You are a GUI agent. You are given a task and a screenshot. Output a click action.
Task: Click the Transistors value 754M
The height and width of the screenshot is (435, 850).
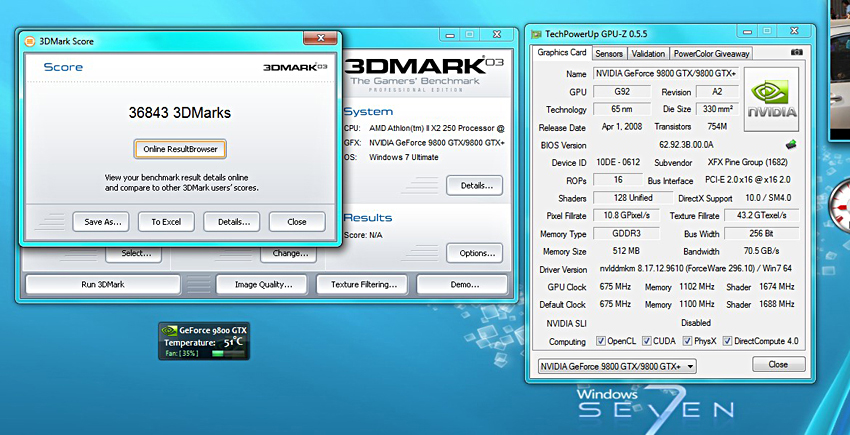click(716, 126)
